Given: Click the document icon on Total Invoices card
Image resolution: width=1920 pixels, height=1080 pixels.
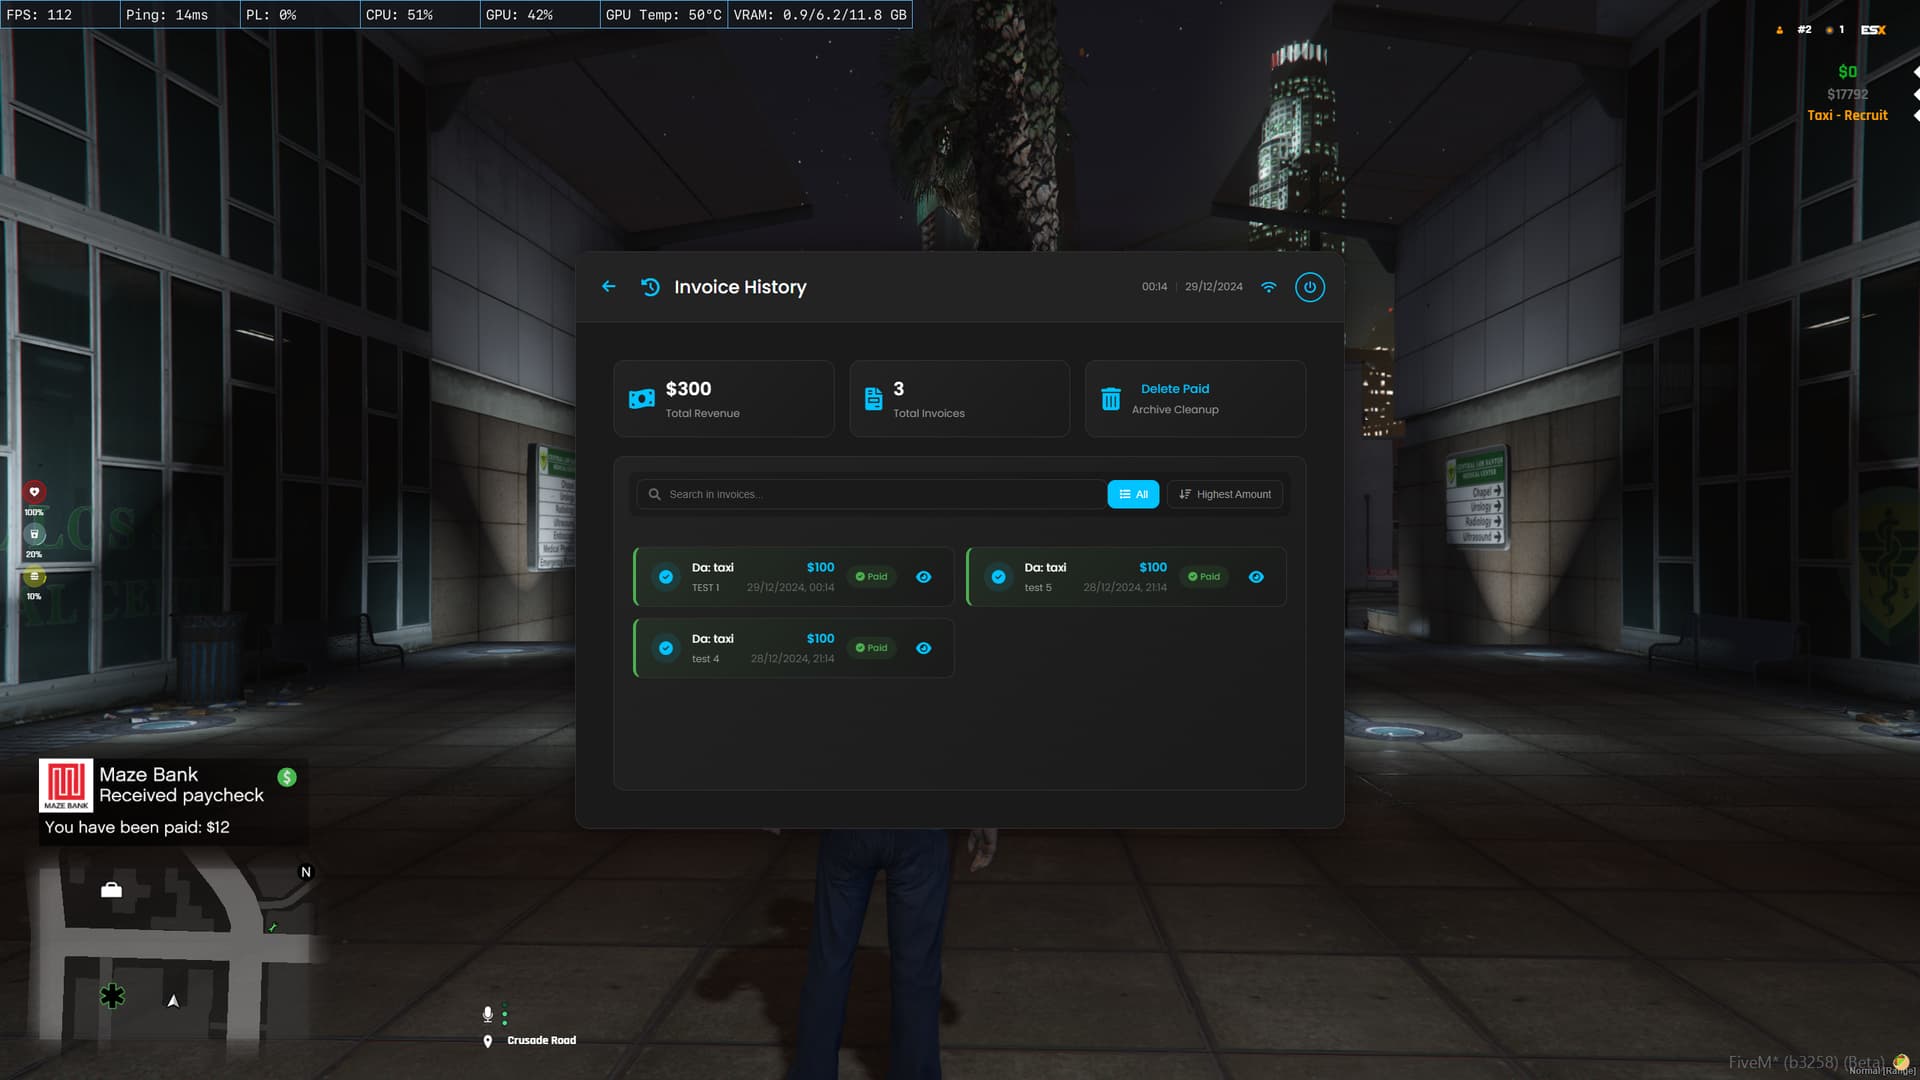Looking at the screenshot, I should [872, 397].
